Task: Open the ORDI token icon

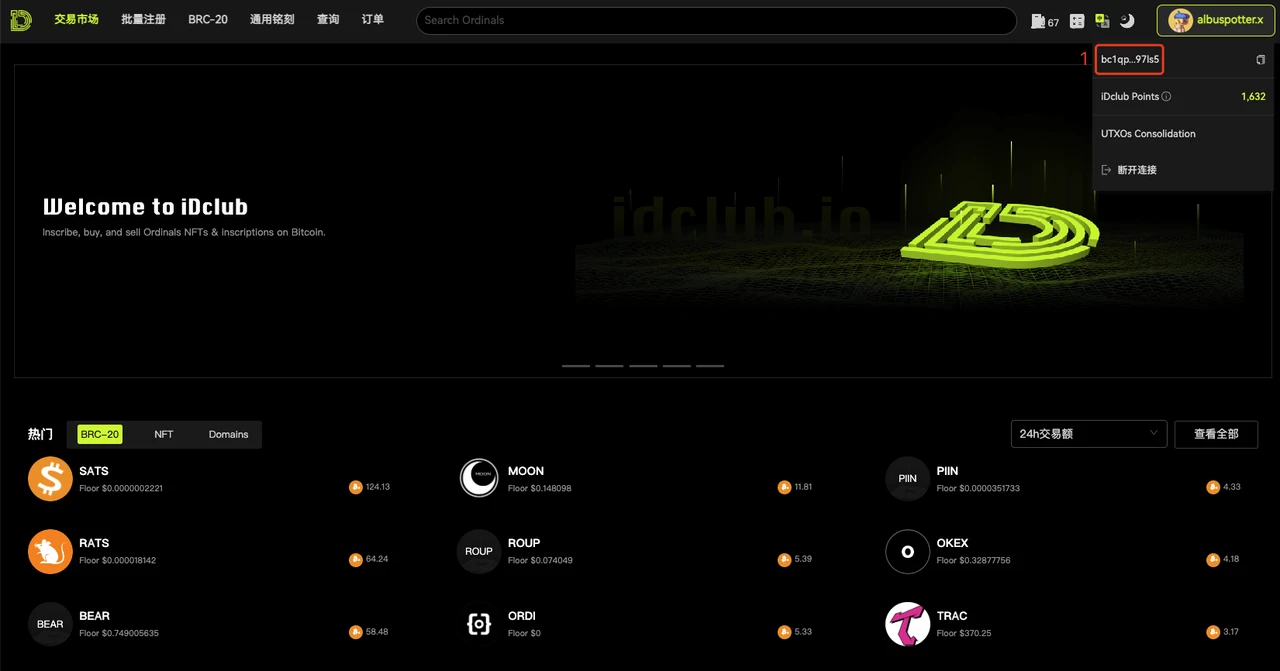Action: pyautogui.click(x=479, y=624)
